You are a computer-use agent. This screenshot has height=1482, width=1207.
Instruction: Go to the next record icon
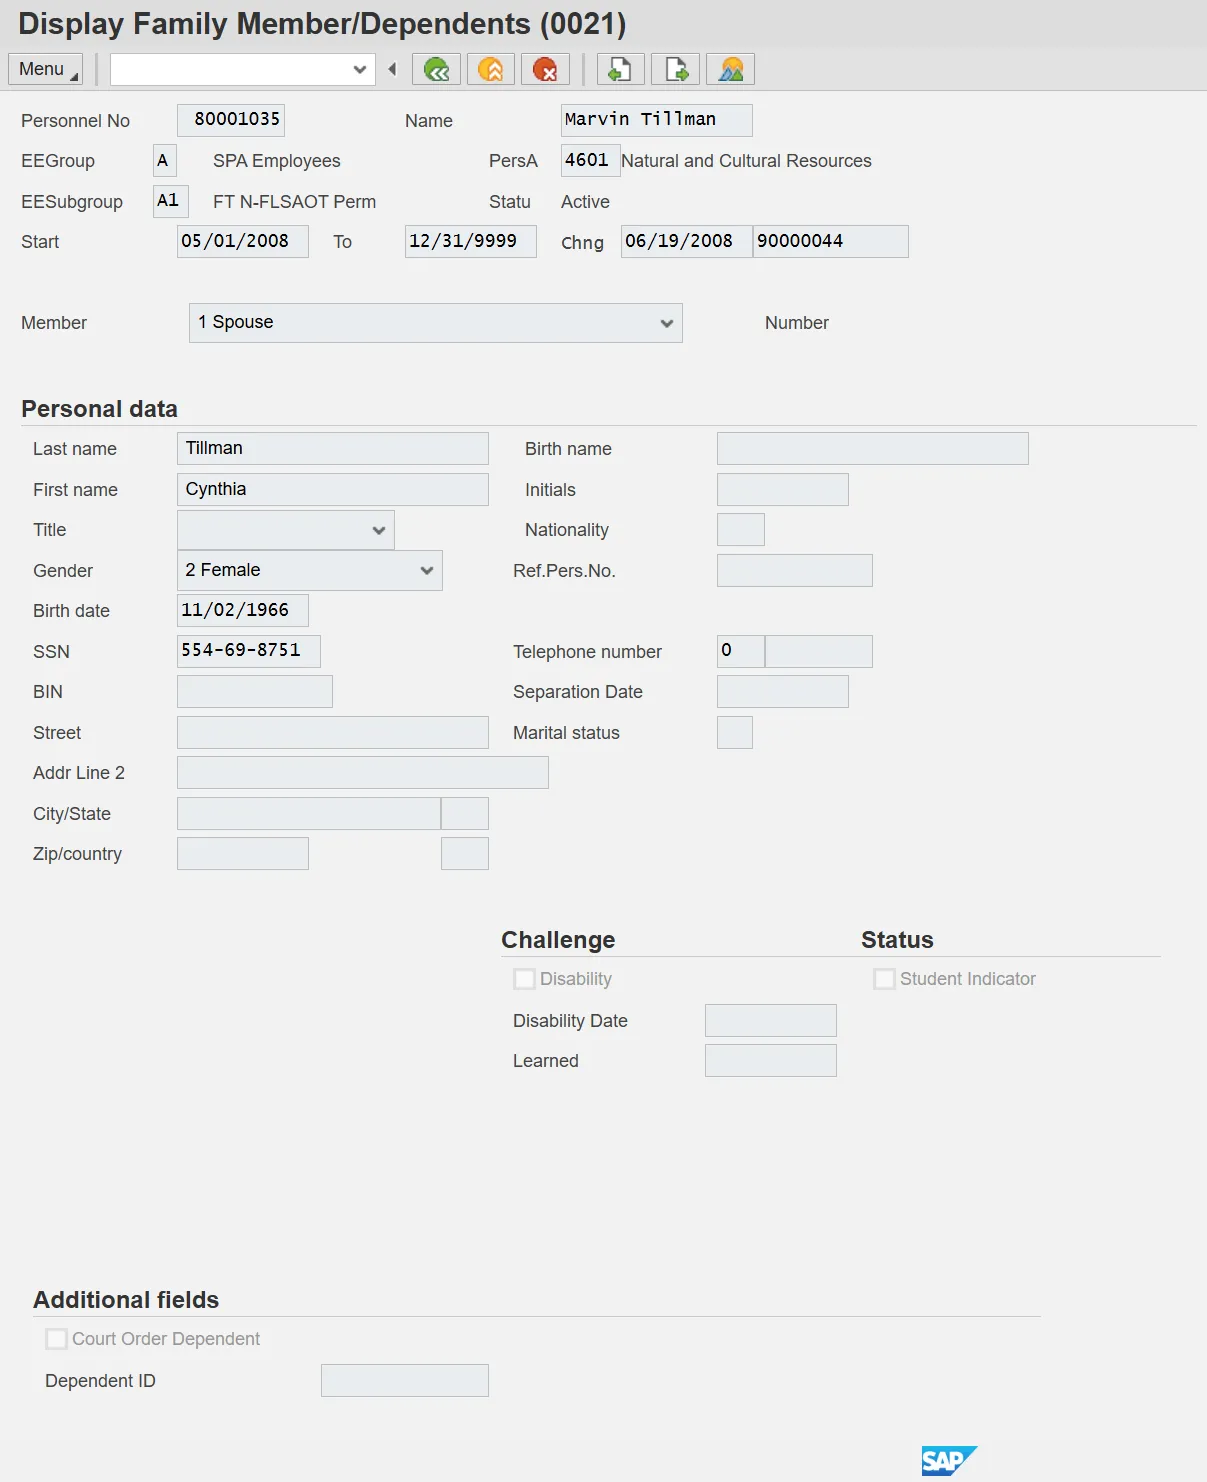coord(676,69)
